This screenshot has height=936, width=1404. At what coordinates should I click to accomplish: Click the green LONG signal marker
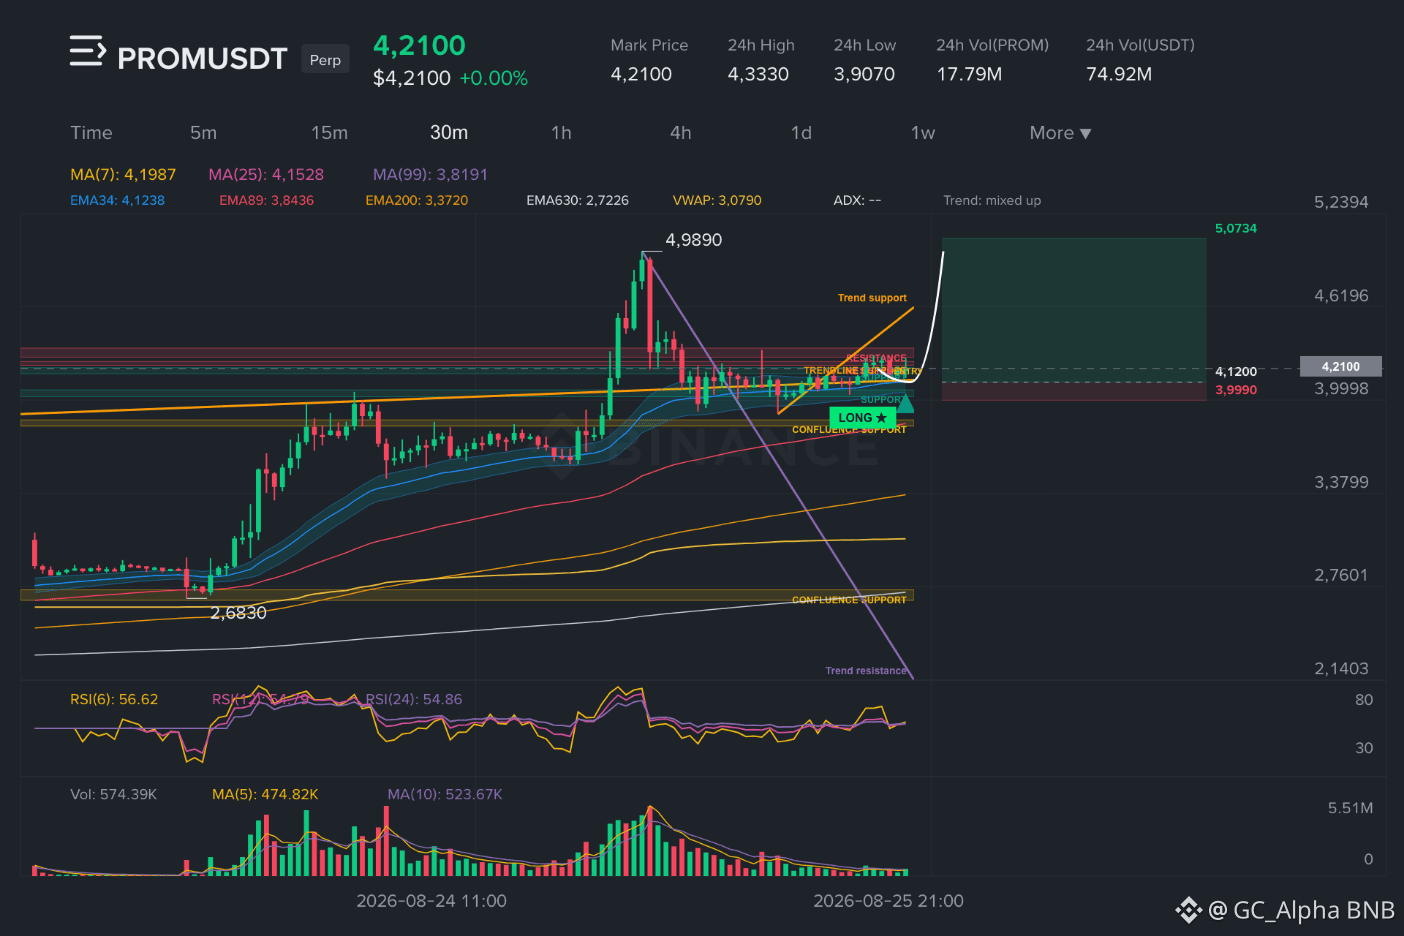(x=862, y=417)
